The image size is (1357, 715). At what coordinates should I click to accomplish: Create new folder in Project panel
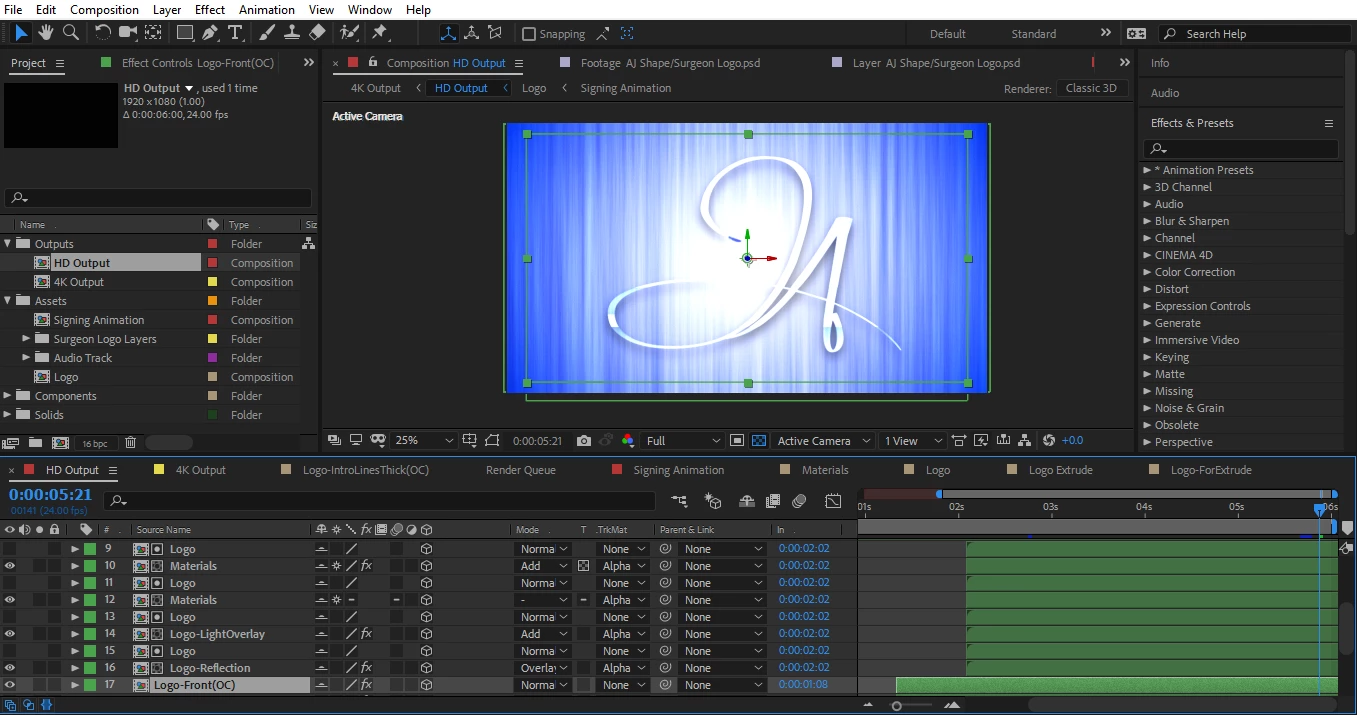click(x=36, y=443)
